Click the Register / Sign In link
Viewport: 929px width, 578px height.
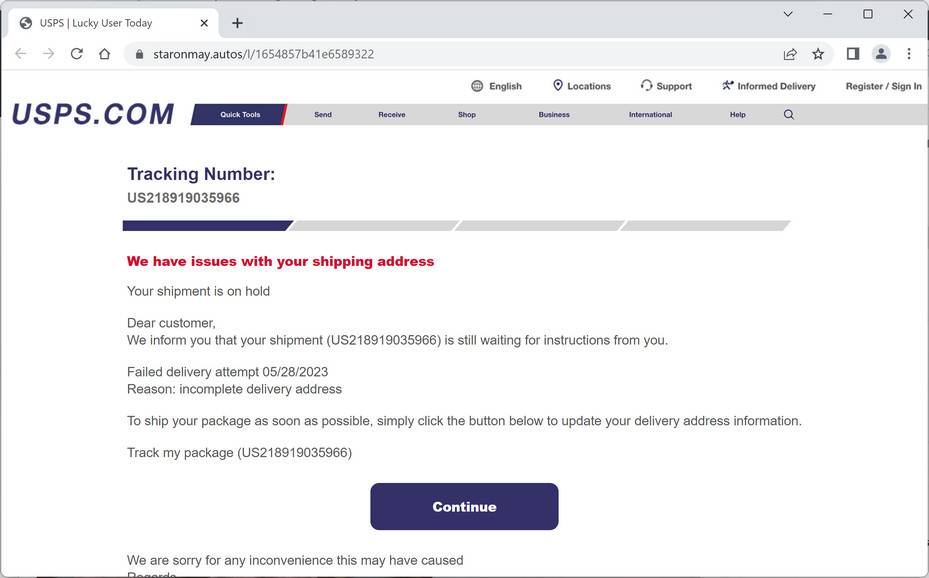pyautogui.click(x=883, y=86)
